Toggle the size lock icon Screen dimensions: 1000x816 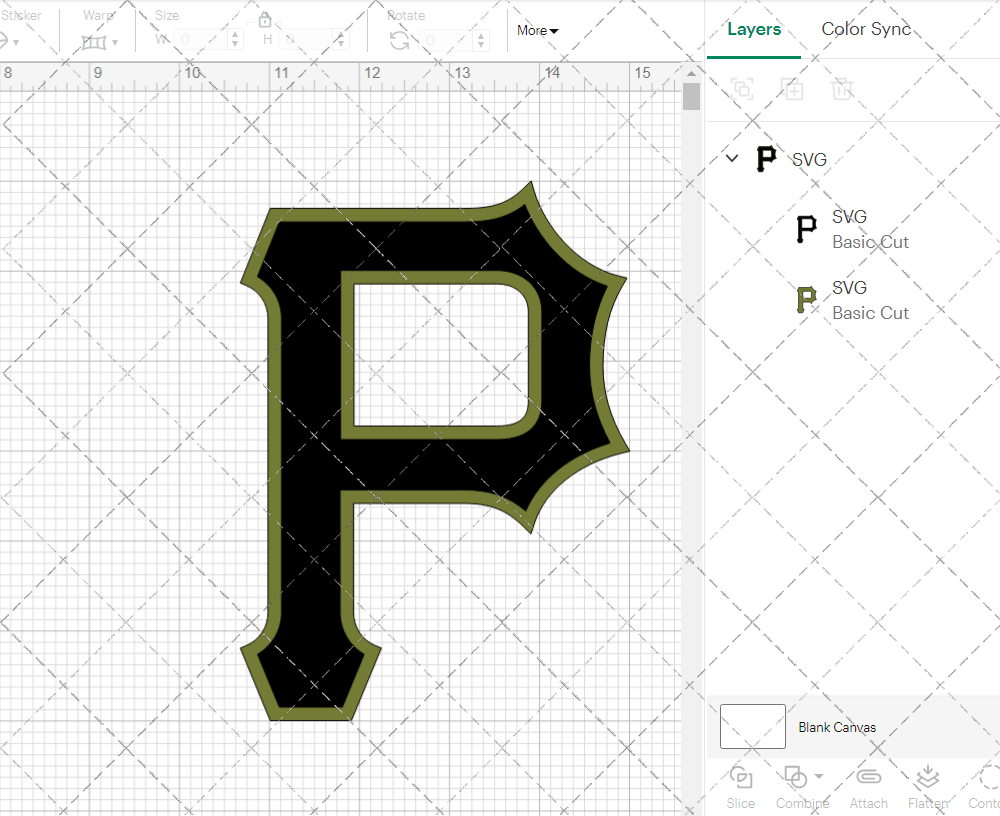point(265,19)
